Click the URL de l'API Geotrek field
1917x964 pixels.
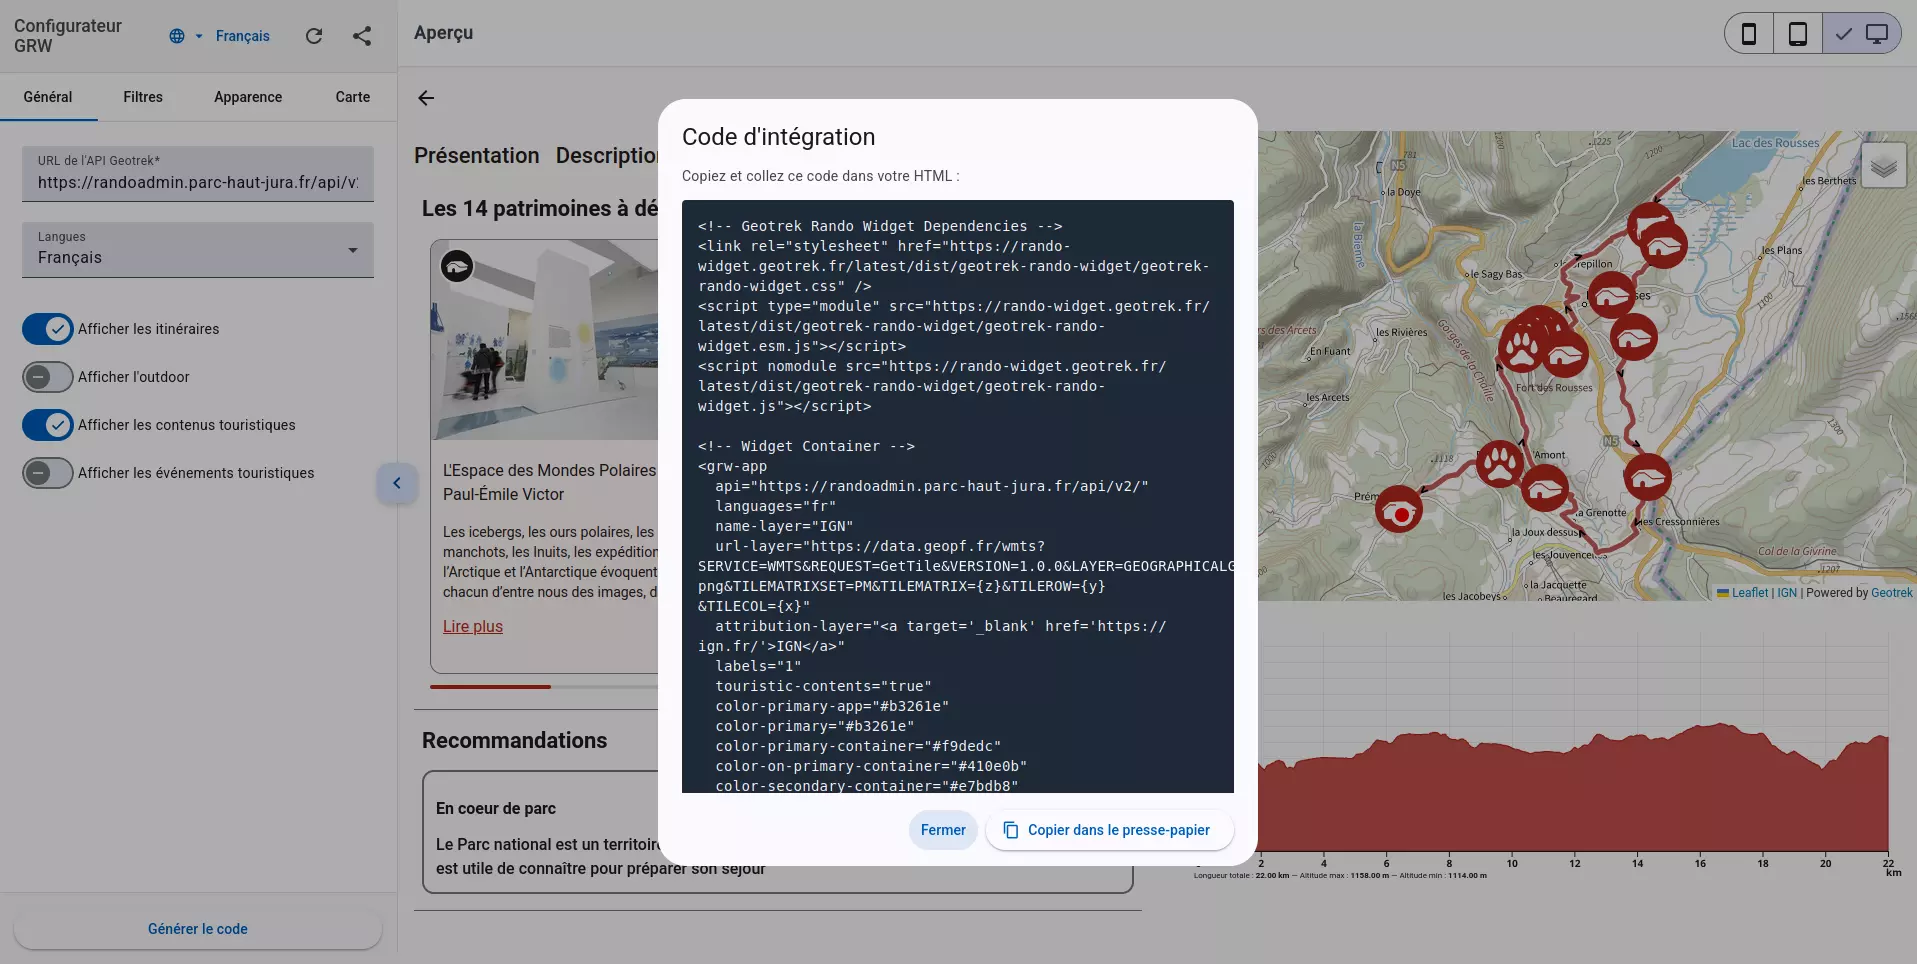click(197, 183)
